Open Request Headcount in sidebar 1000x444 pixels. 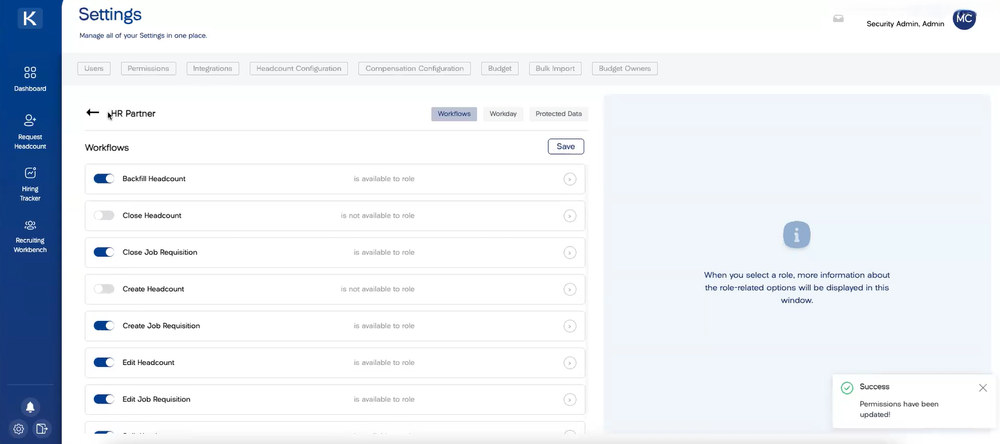(30, 132)
